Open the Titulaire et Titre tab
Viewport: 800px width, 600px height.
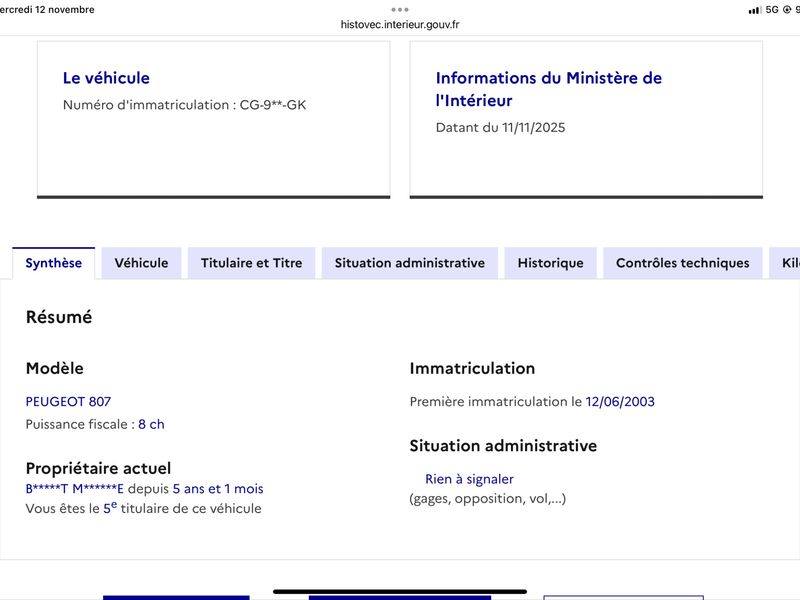click(252, 263)
